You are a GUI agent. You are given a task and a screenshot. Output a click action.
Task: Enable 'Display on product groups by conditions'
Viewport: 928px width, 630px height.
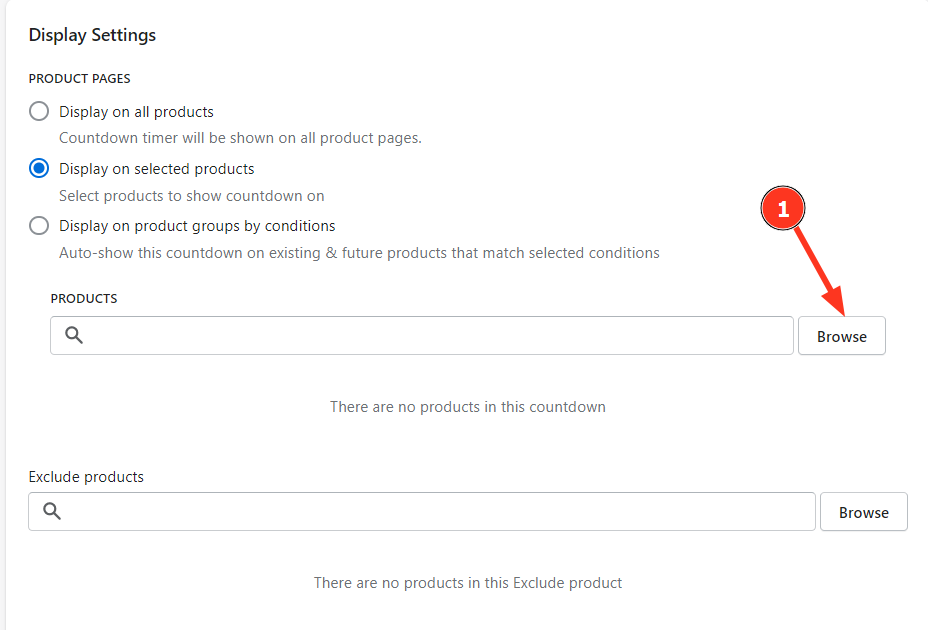click(x=39, y=225)
